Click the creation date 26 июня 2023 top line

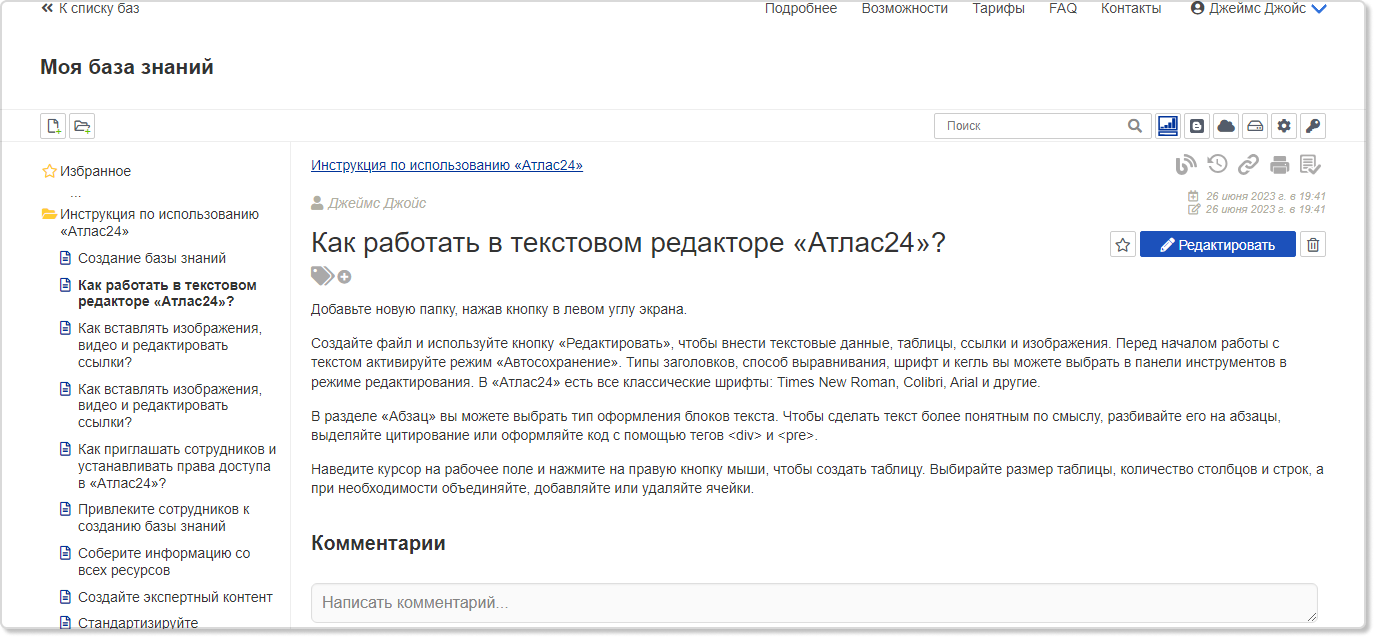pyautogui.click(x=1266, y=196)
